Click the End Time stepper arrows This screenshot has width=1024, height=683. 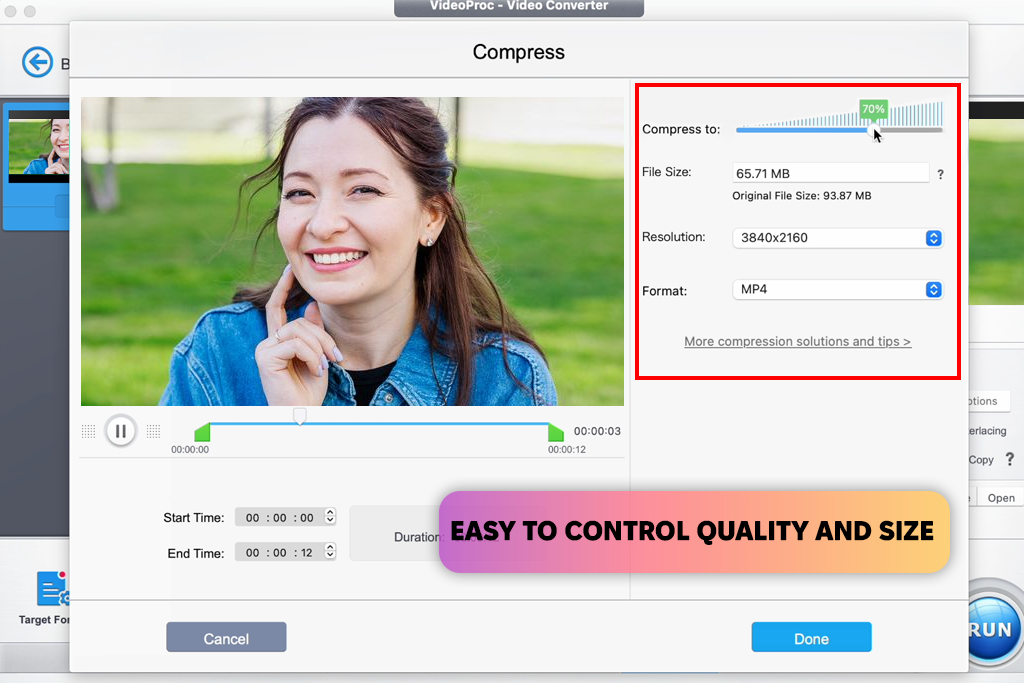click(330, 552)
